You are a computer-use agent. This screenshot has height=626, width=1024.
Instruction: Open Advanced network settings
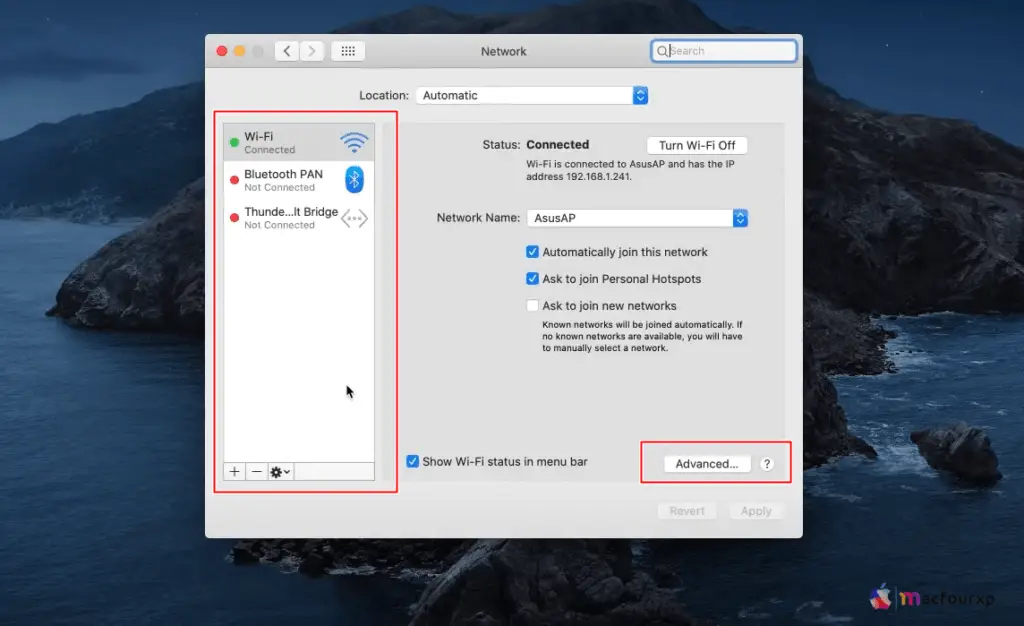pos(706,463)
